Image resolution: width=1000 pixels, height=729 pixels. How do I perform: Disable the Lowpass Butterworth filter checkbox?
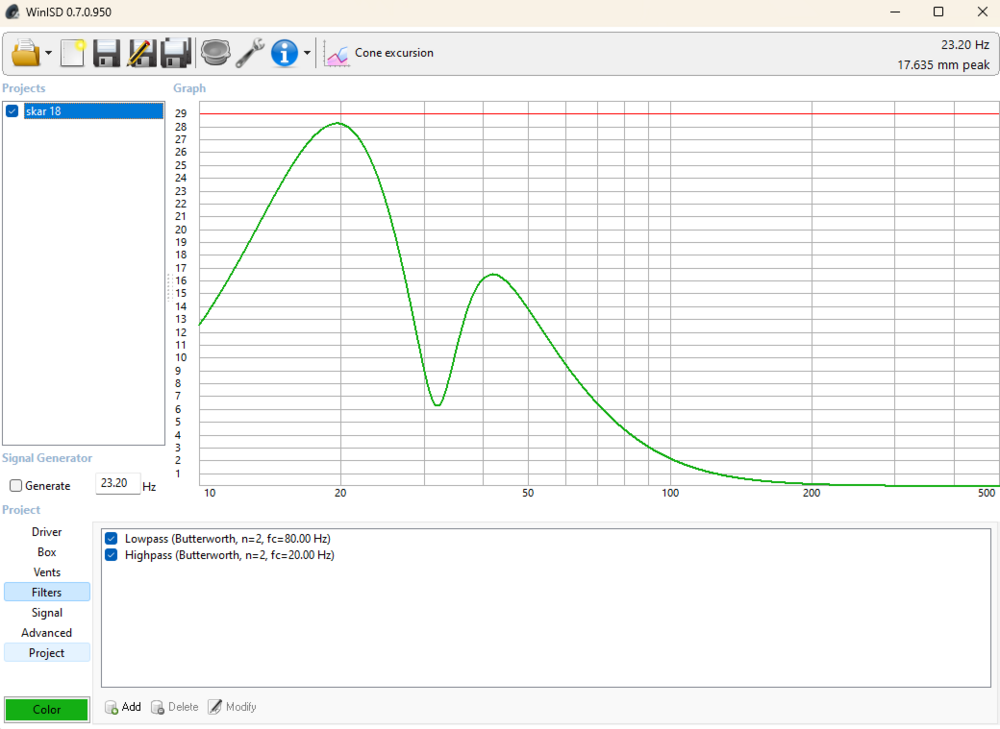111,538
